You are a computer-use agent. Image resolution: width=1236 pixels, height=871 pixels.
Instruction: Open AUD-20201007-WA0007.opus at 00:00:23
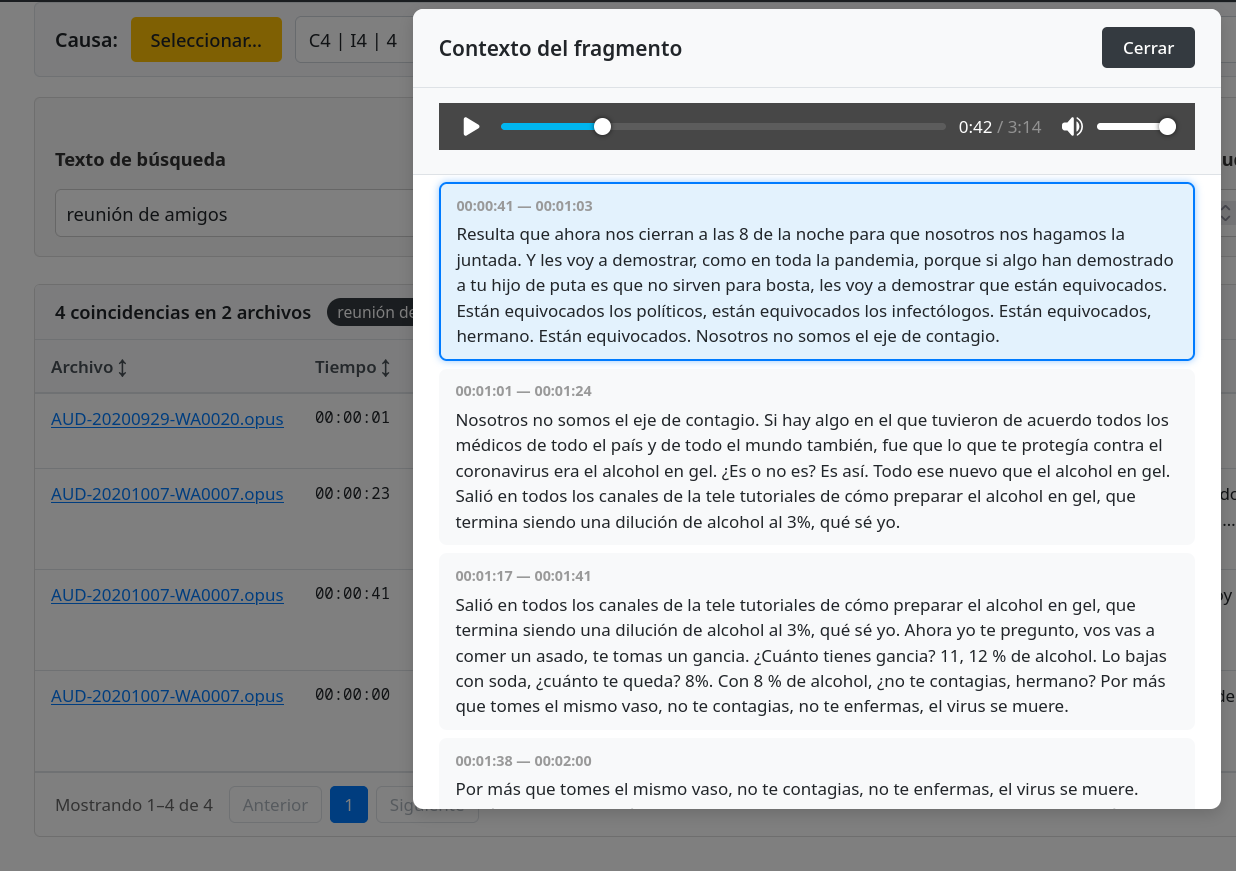[167, 494]
